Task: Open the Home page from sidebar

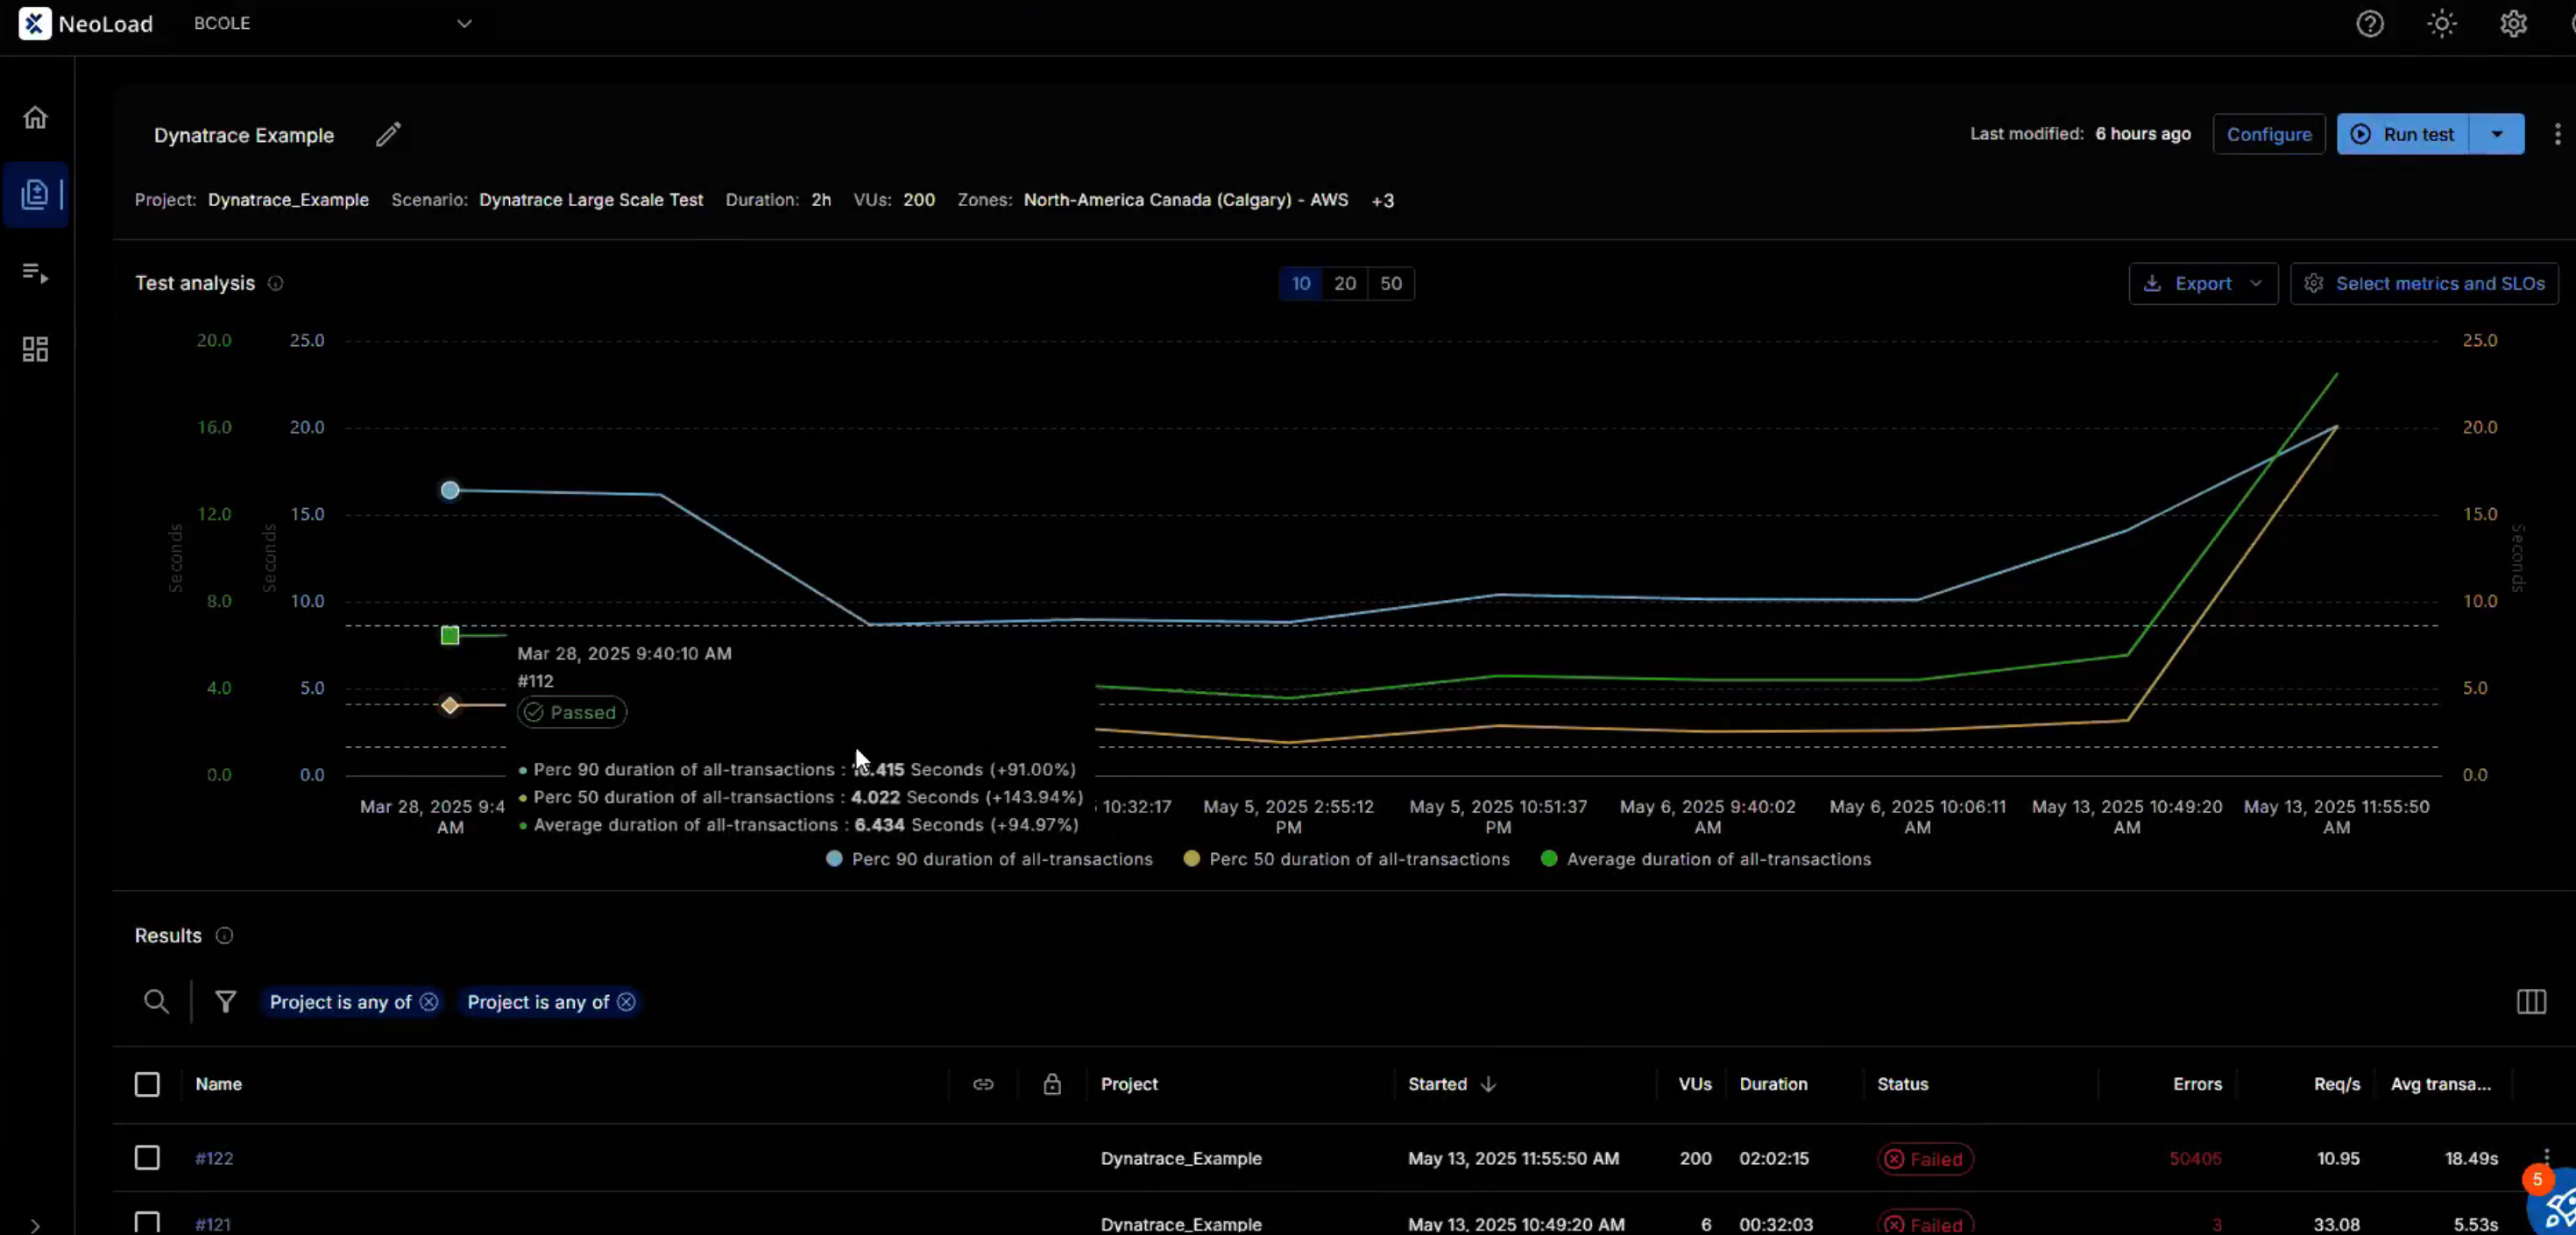Action: pyautogui.click(x=35, y=118)
